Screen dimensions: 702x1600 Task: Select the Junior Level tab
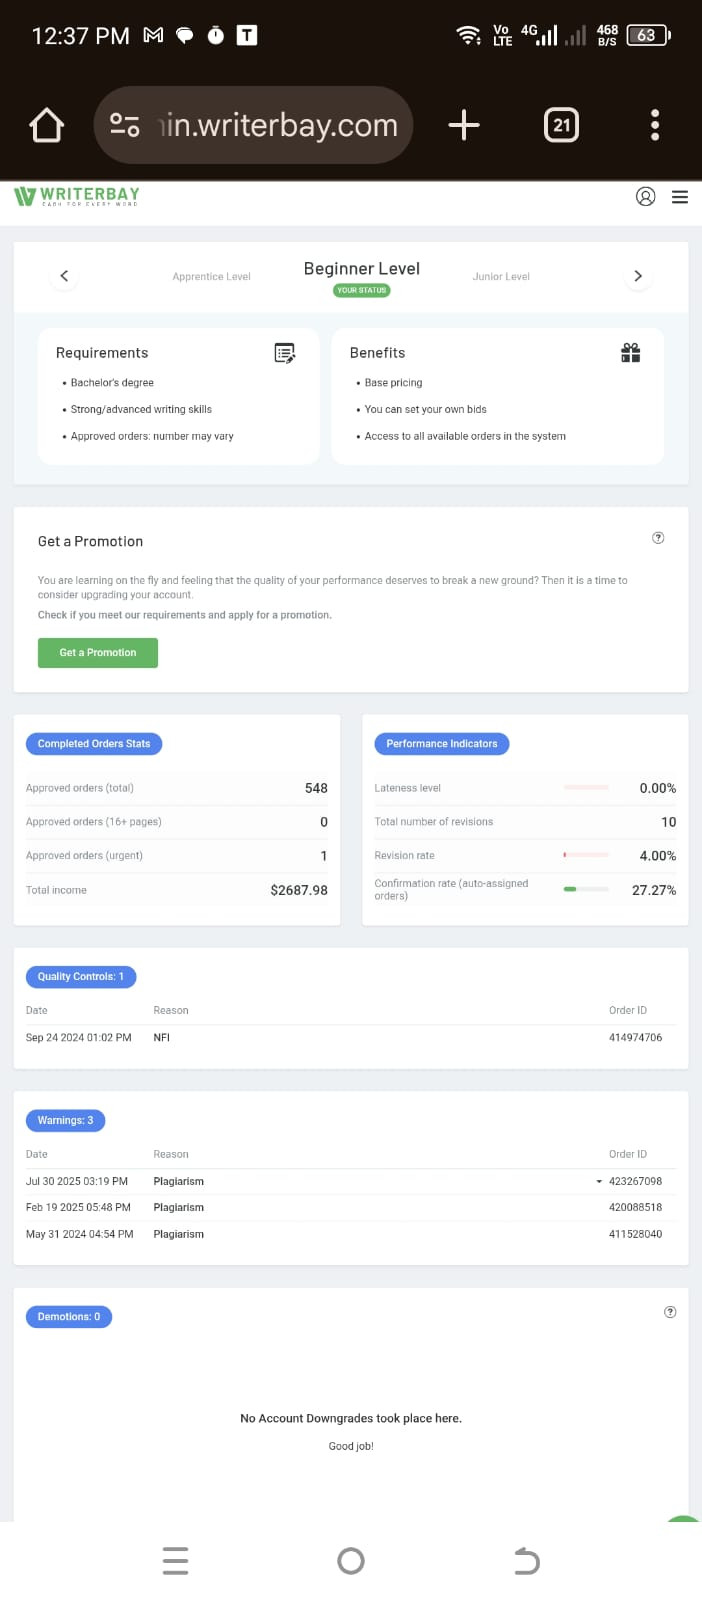[x=501, y=277]
